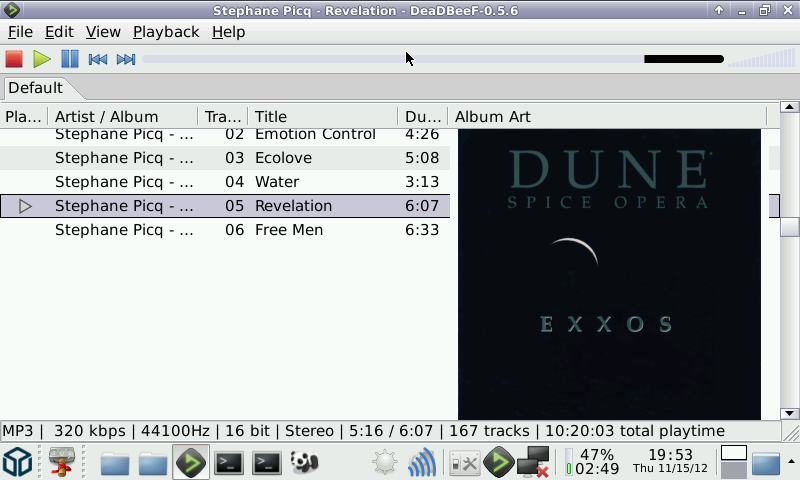The height and width of the screenshot is (480, 800).
Task: Click the clock showing 19:53
Action: coord(670,461)
